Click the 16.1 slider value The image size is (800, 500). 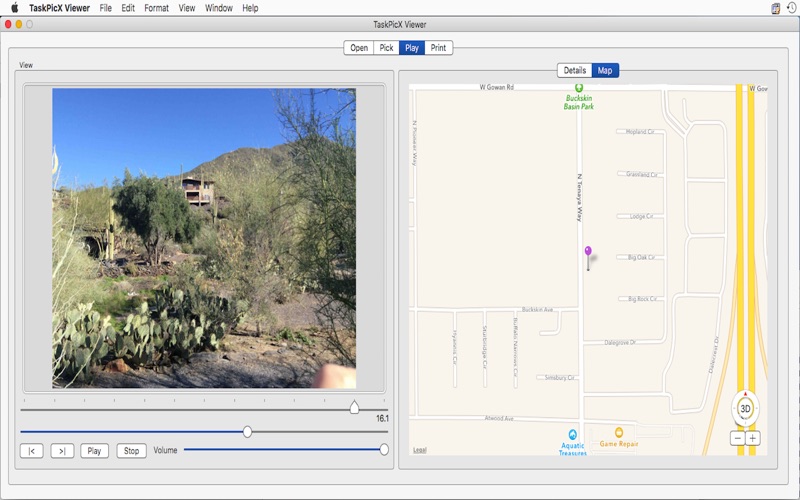click(382, 418)
